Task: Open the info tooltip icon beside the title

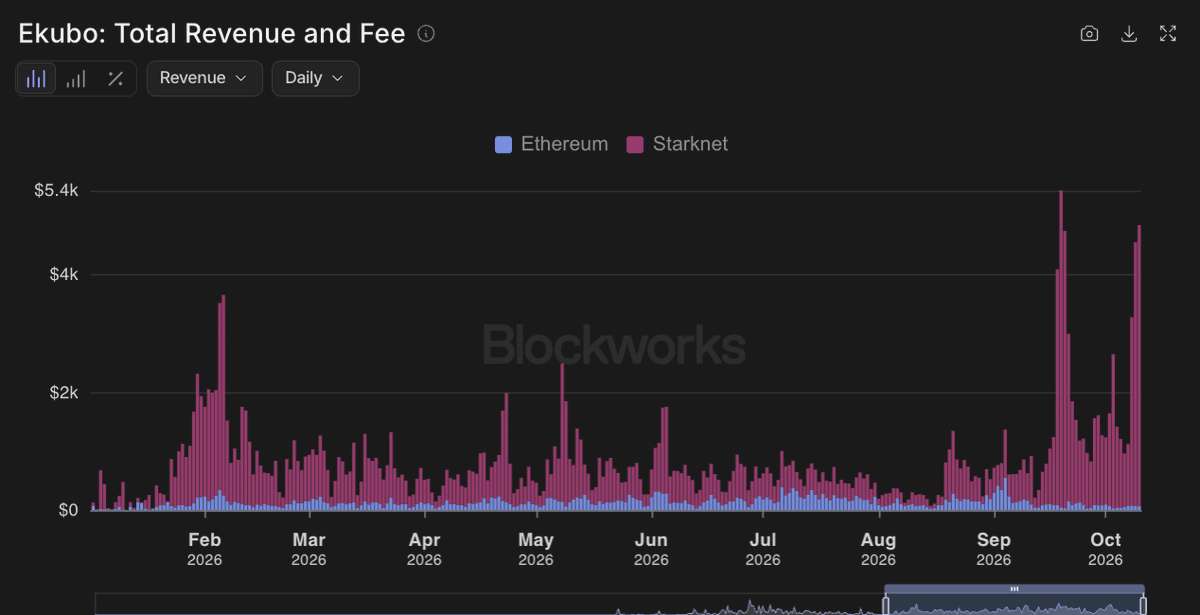Action: pos(426,34)
